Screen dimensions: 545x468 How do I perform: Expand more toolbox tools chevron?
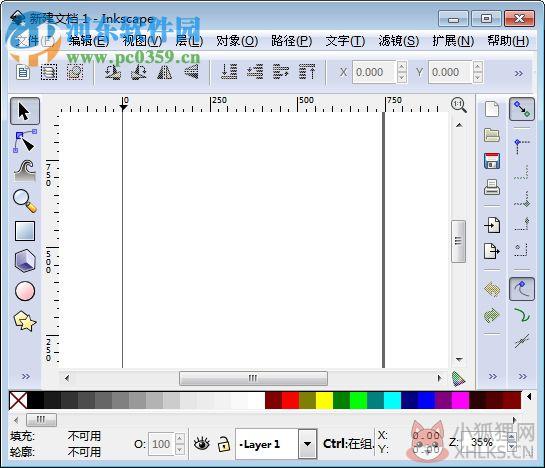pos(26,376)
